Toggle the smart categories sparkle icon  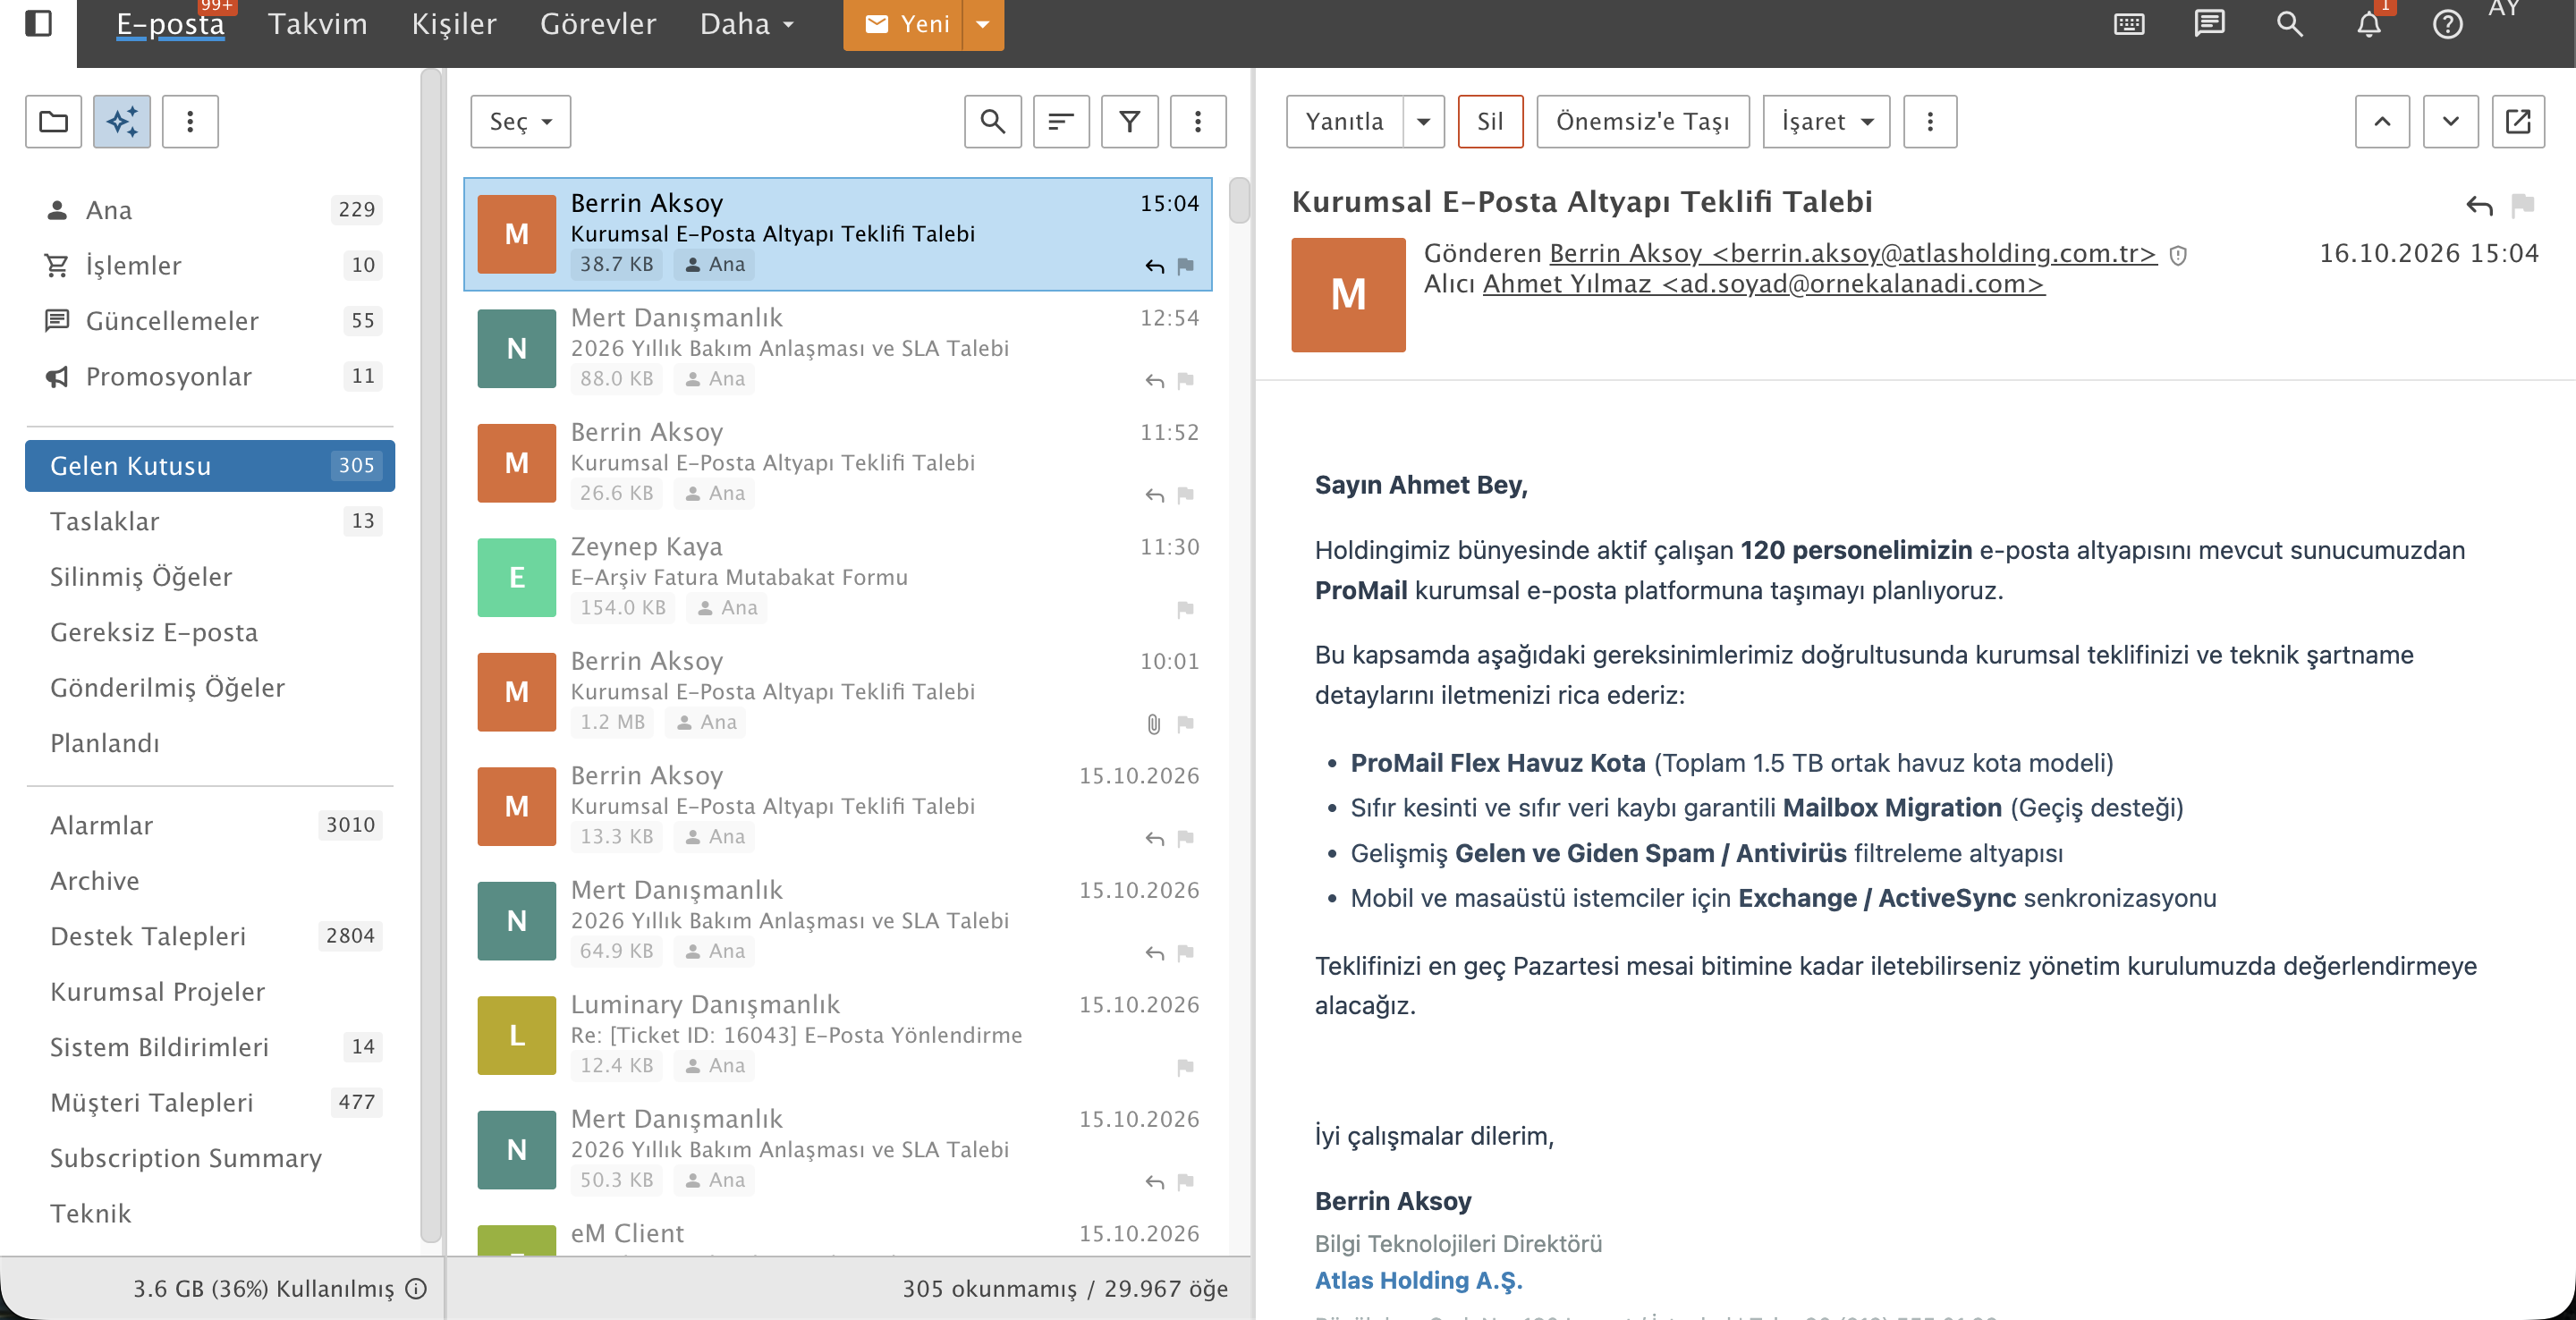[x=122, y=122]
